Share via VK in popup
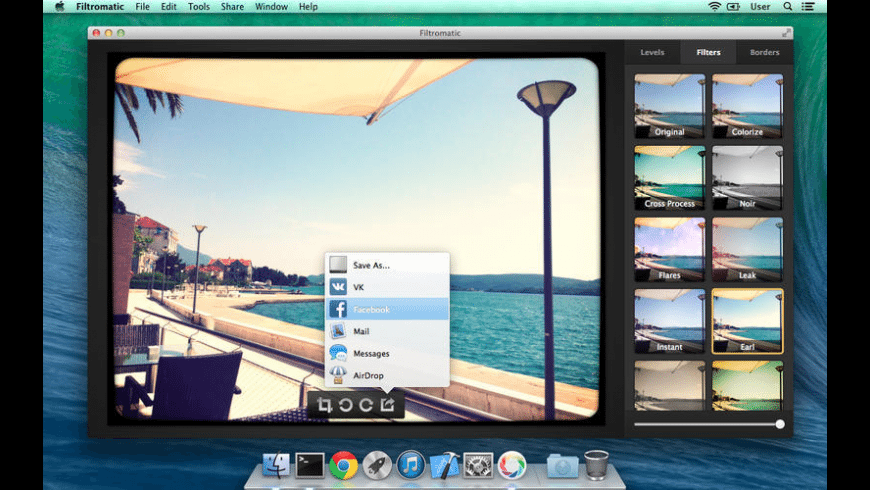This screenshot has width=870, height=490. pyautogui.click(x=386, y=287)
